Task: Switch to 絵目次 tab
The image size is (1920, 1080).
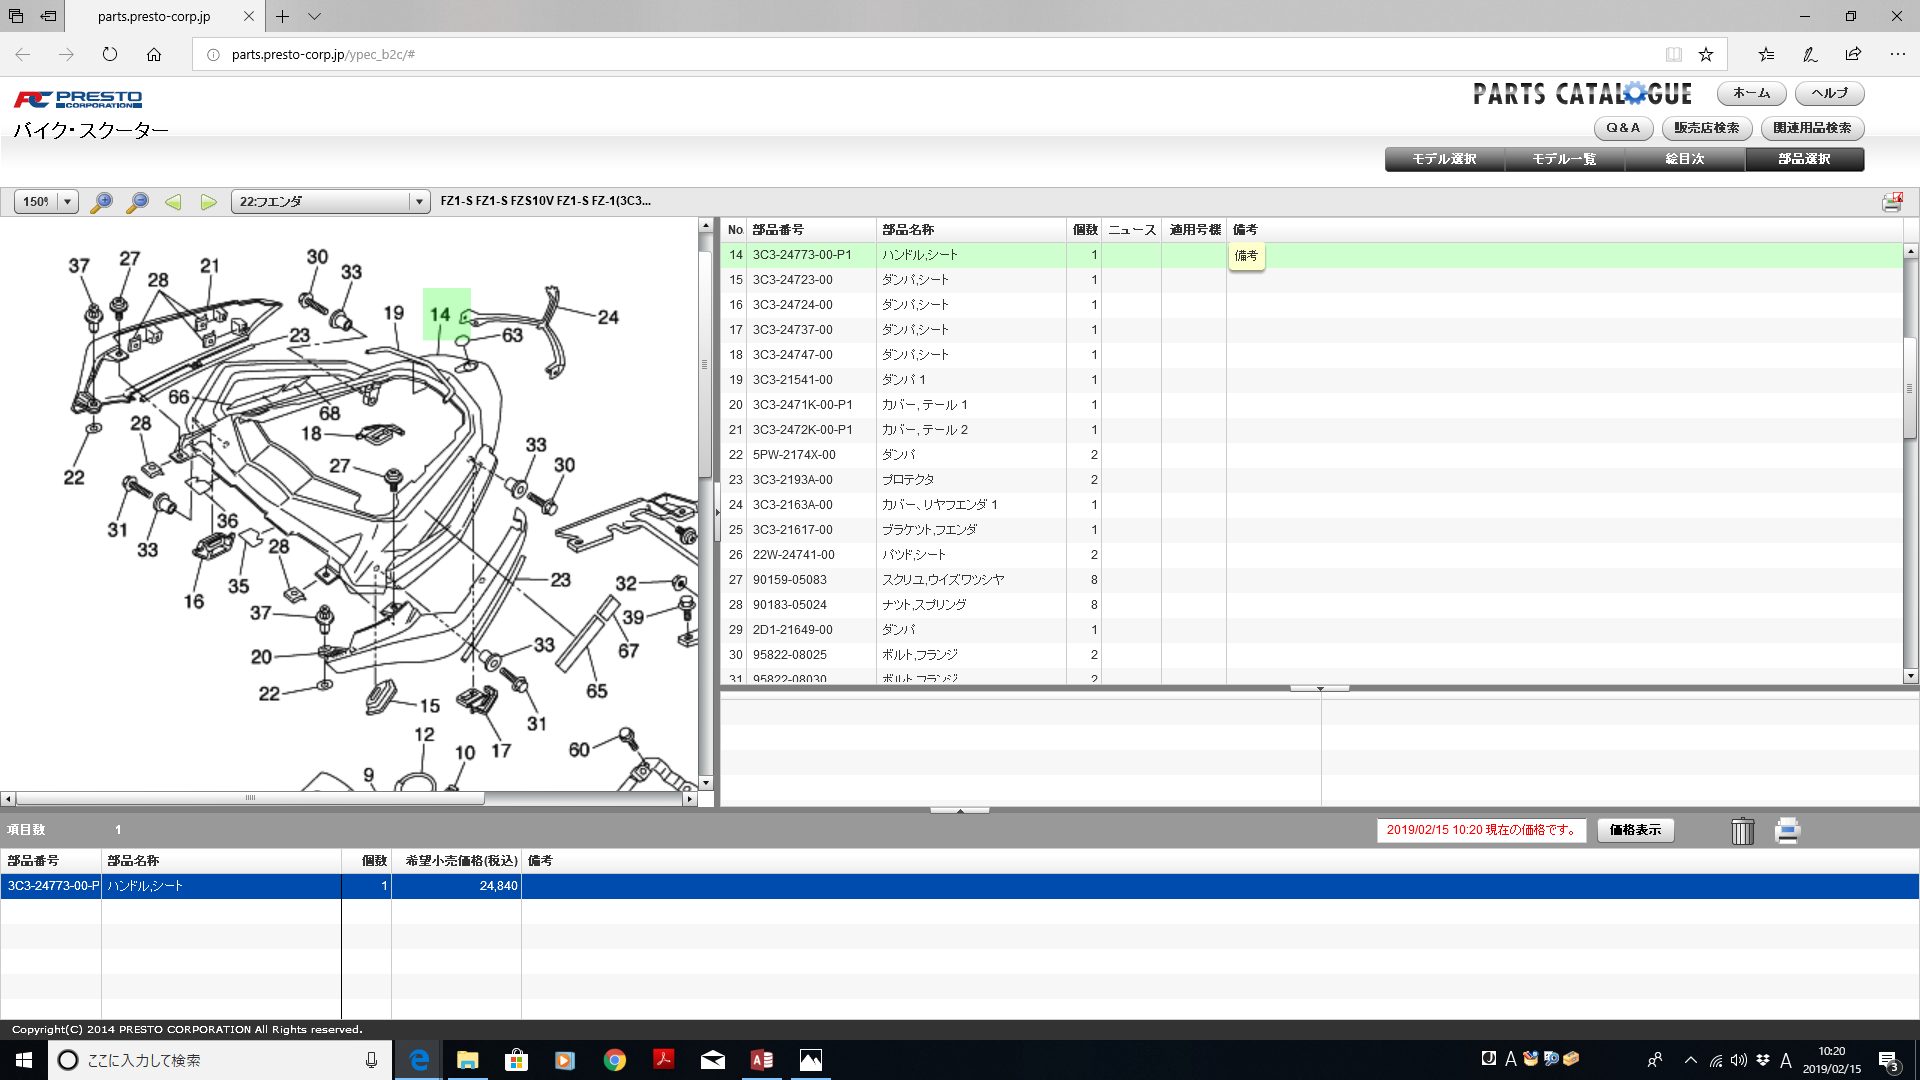Action: click(1684, 159)
